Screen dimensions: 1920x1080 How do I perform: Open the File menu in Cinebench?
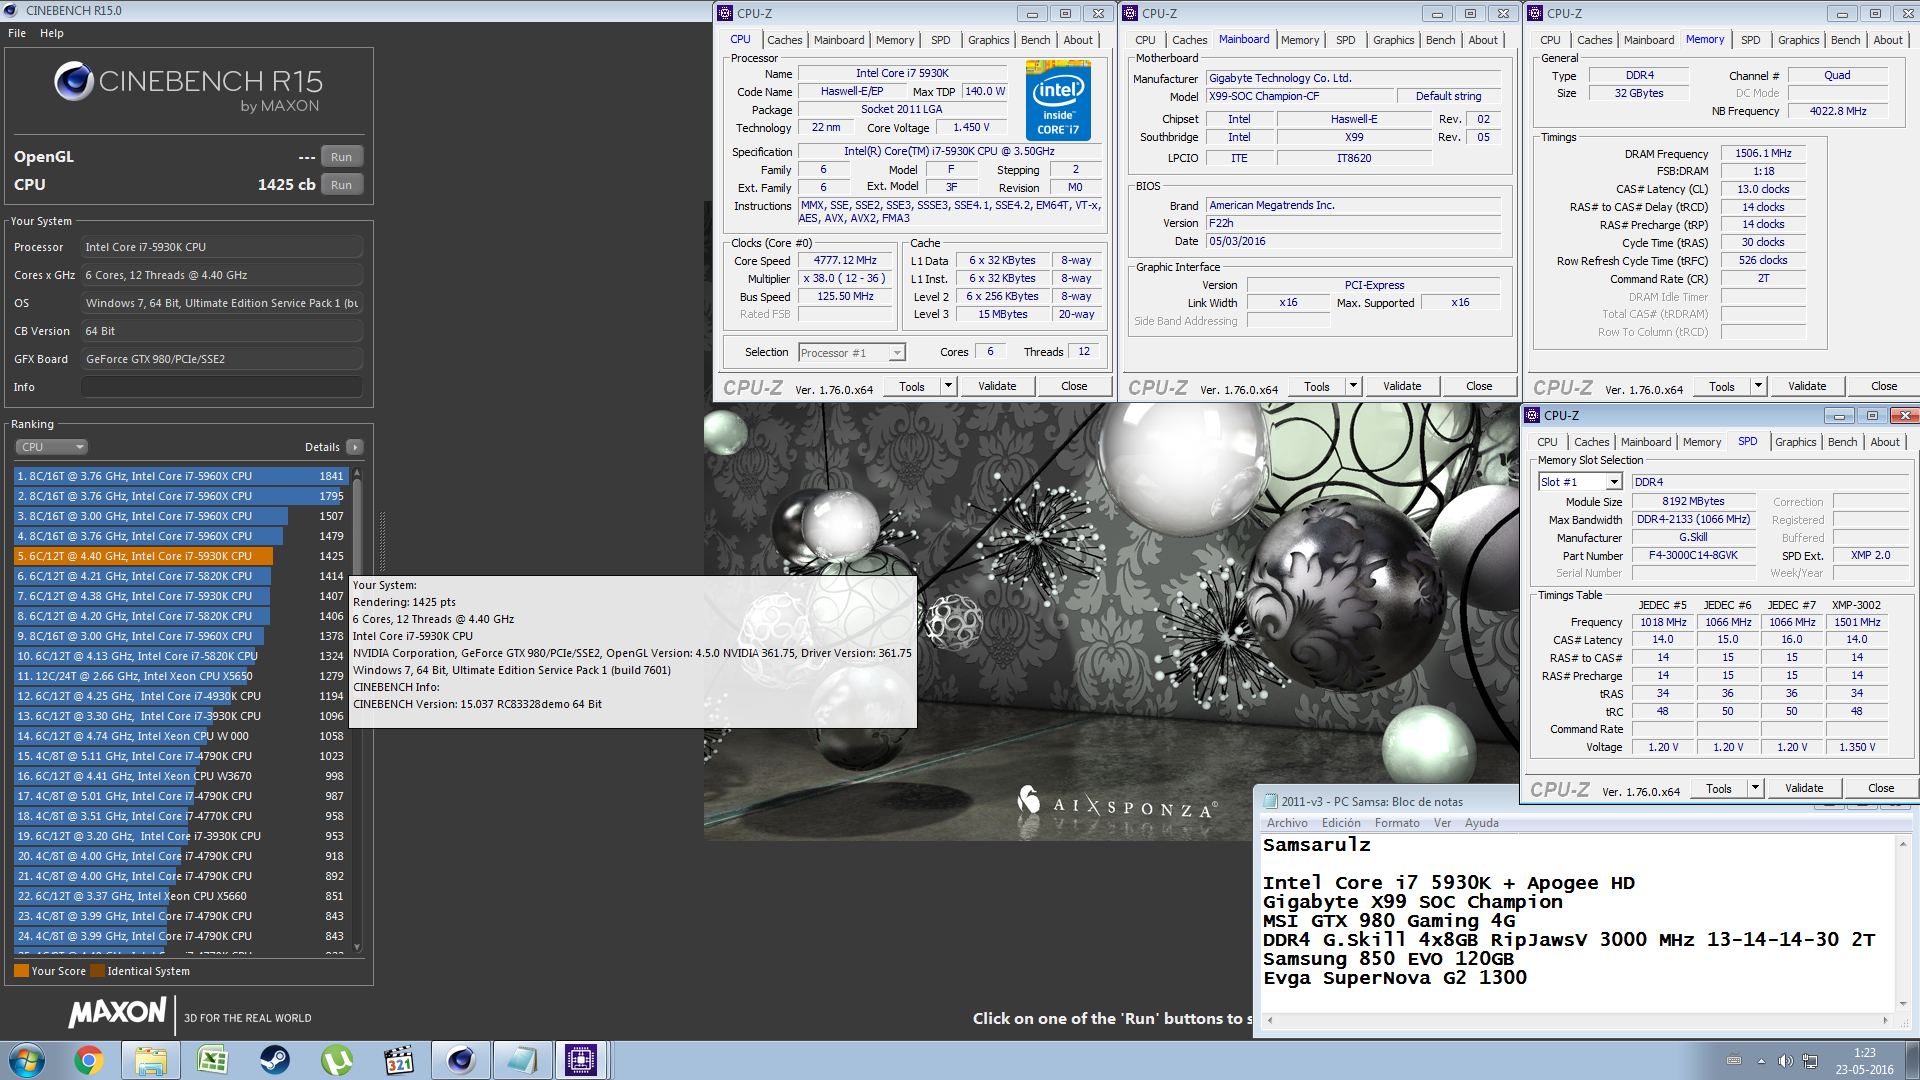point(17,33)
